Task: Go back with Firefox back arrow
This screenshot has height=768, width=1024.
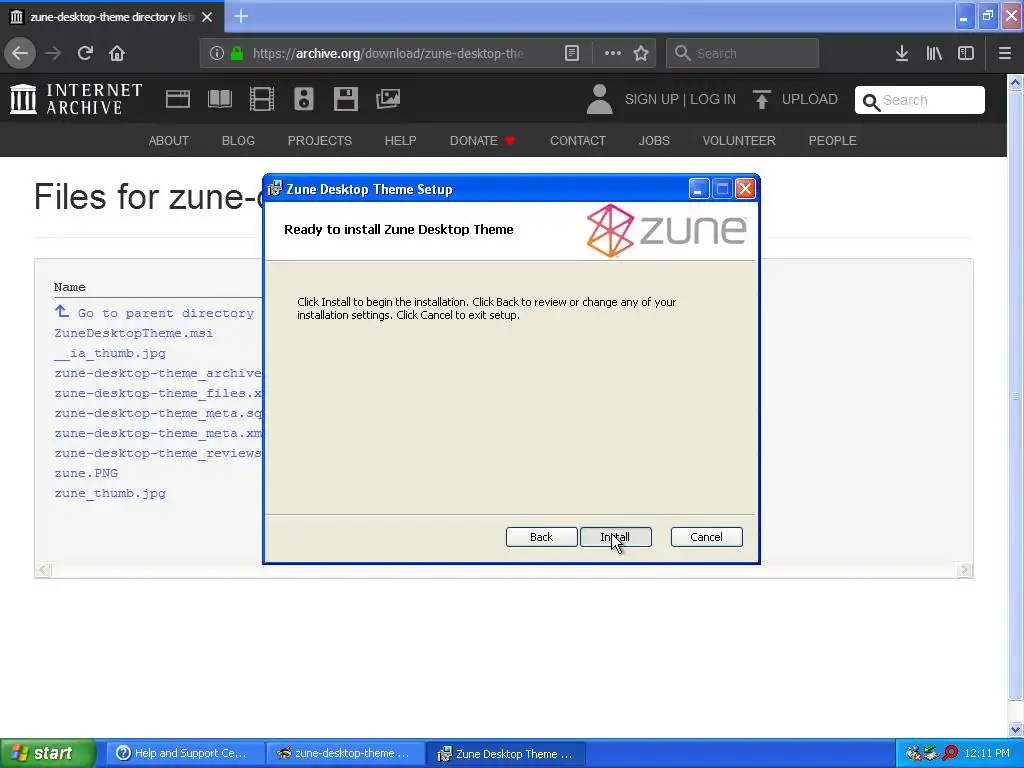Action: (x=20, y=54)
